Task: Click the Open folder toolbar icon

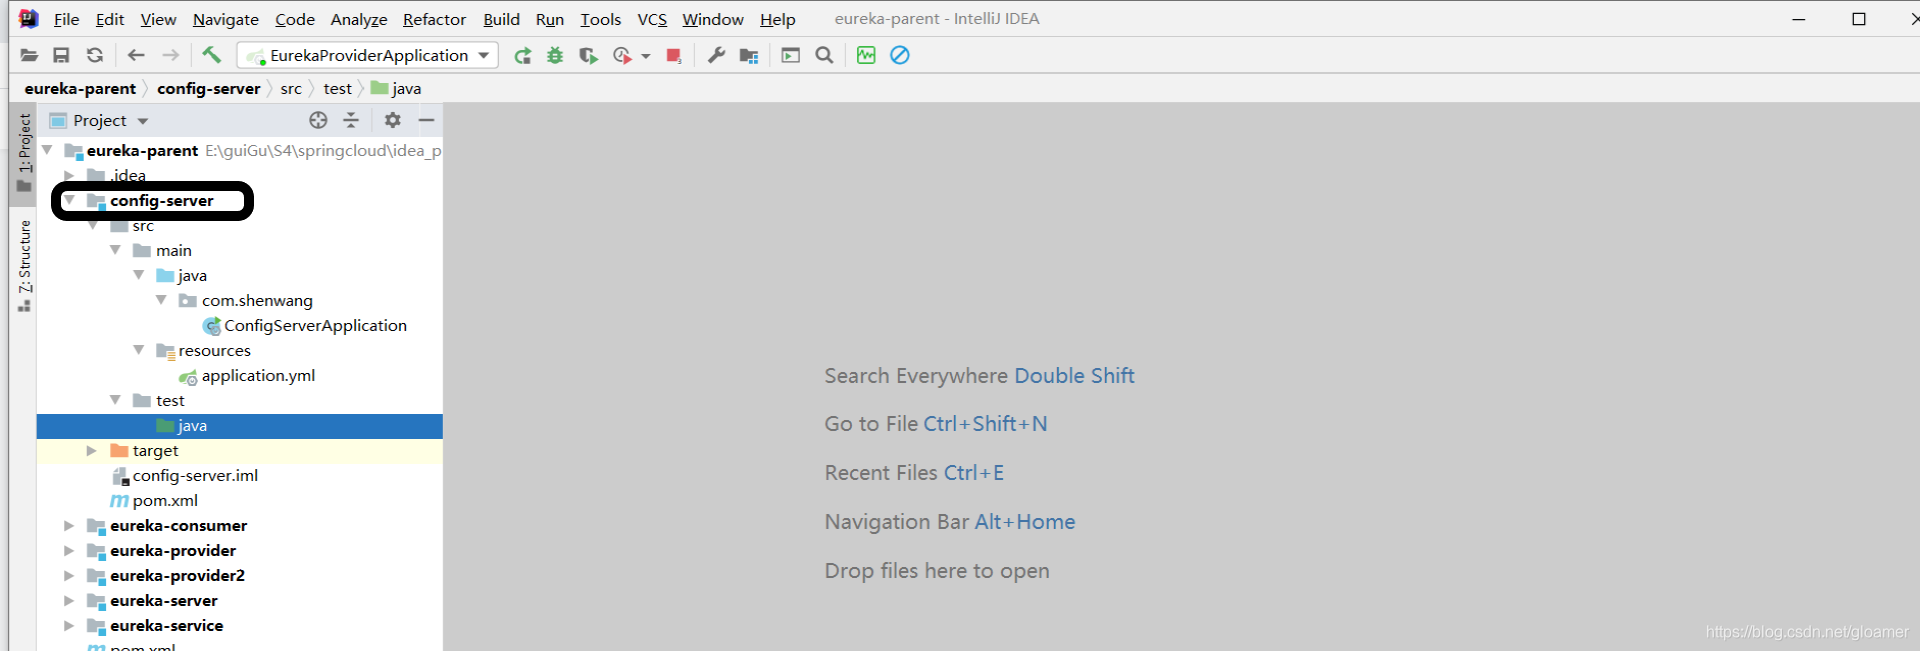Action: 29,55
